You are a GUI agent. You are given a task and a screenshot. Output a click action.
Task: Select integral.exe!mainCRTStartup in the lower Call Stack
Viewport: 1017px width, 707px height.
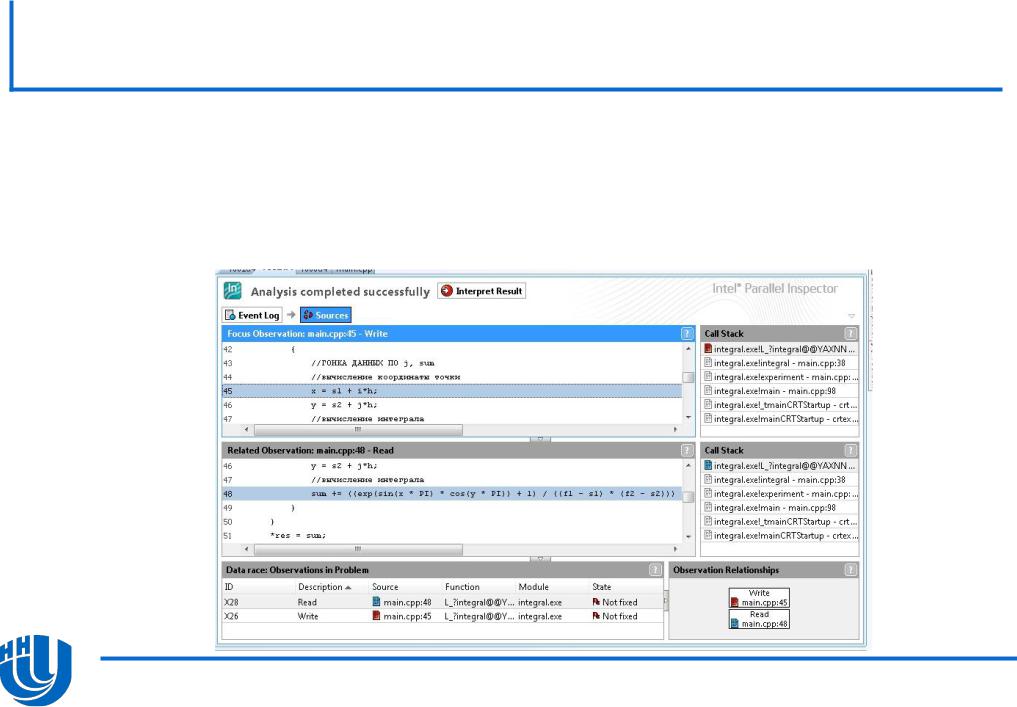[x=780, y=536]
